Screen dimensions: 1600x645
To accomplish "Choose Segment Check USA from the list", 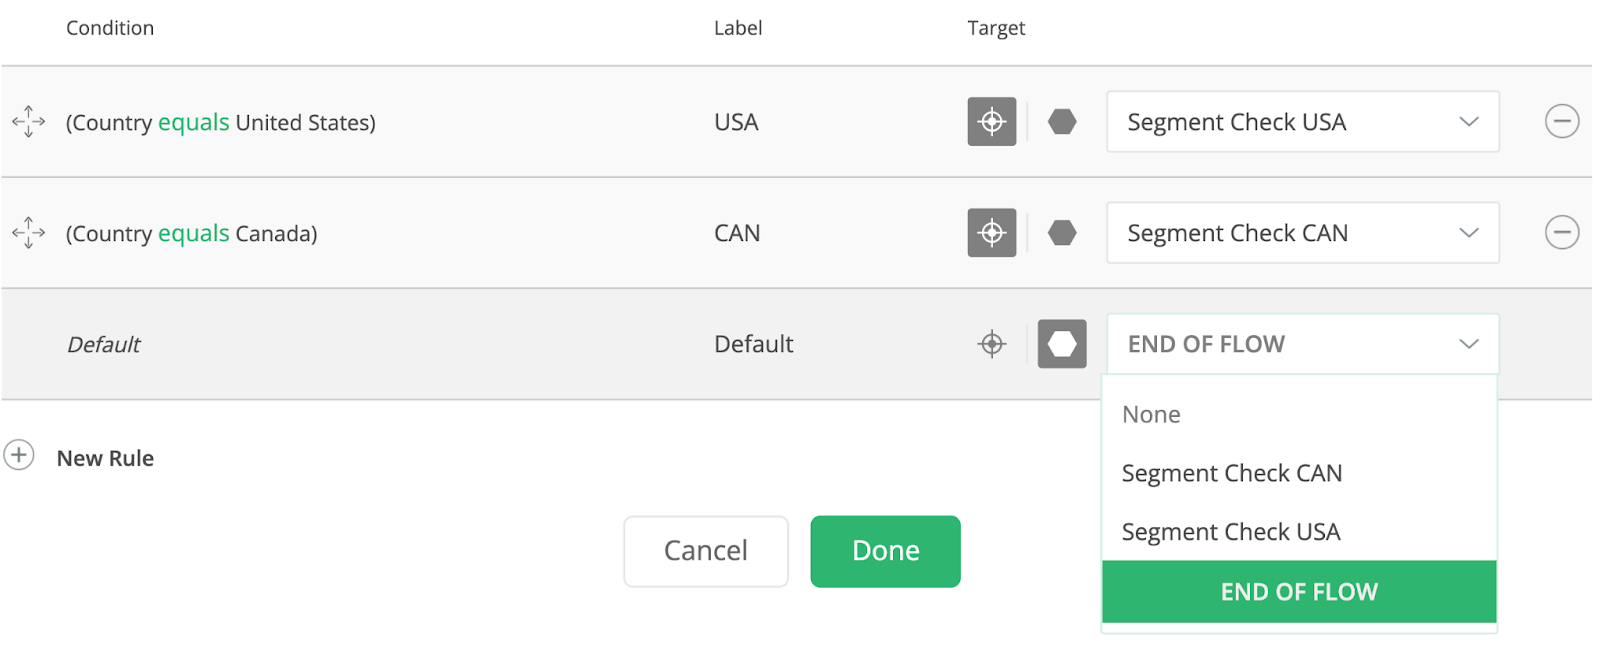I will 1231,532.
